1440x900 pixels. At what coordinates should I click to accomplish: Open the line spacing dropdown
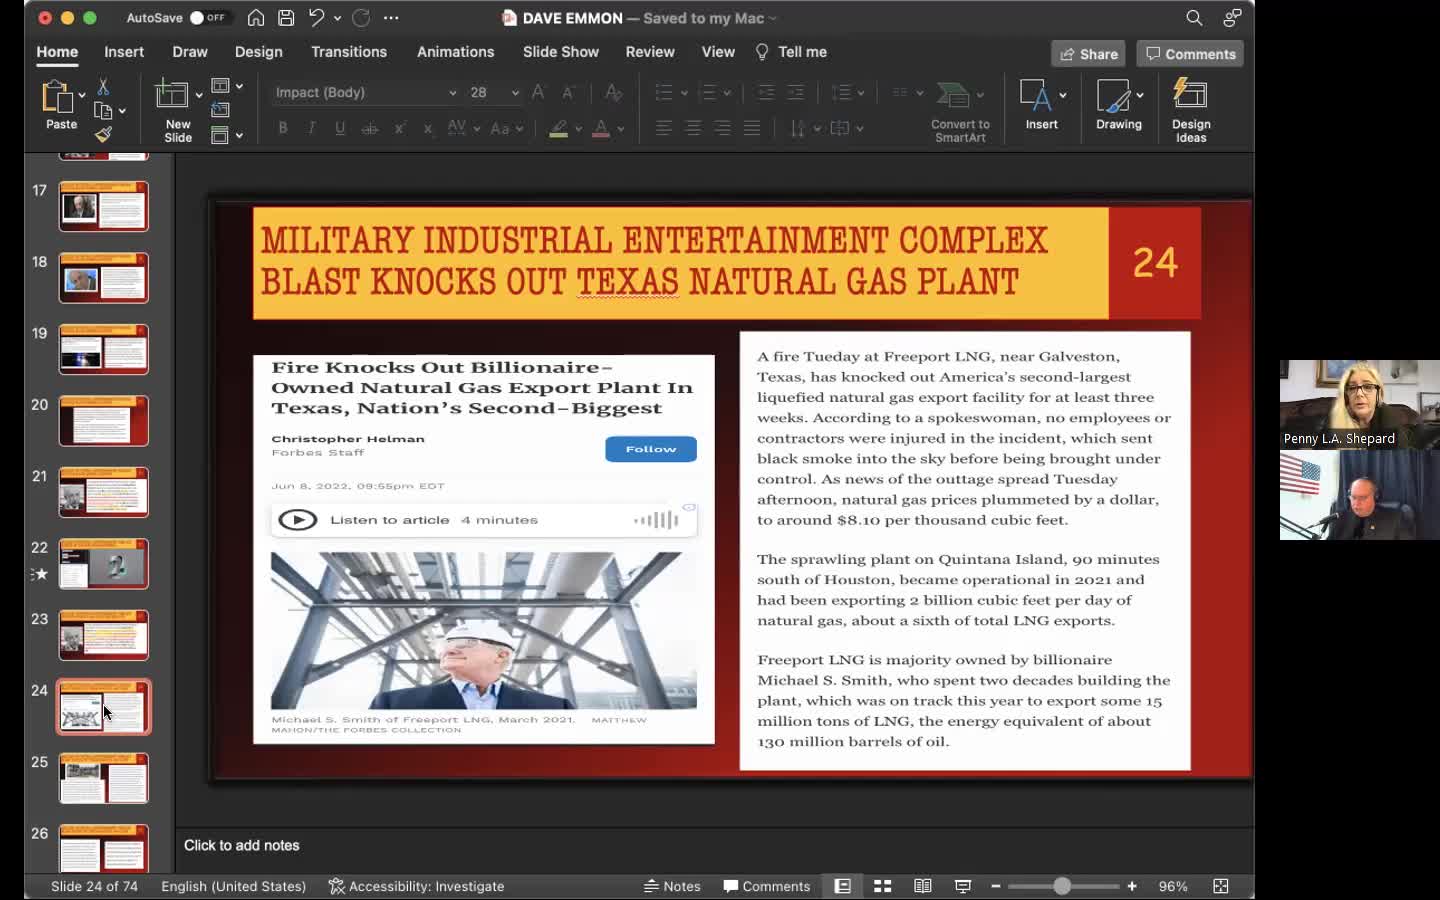tap(848, 92)
